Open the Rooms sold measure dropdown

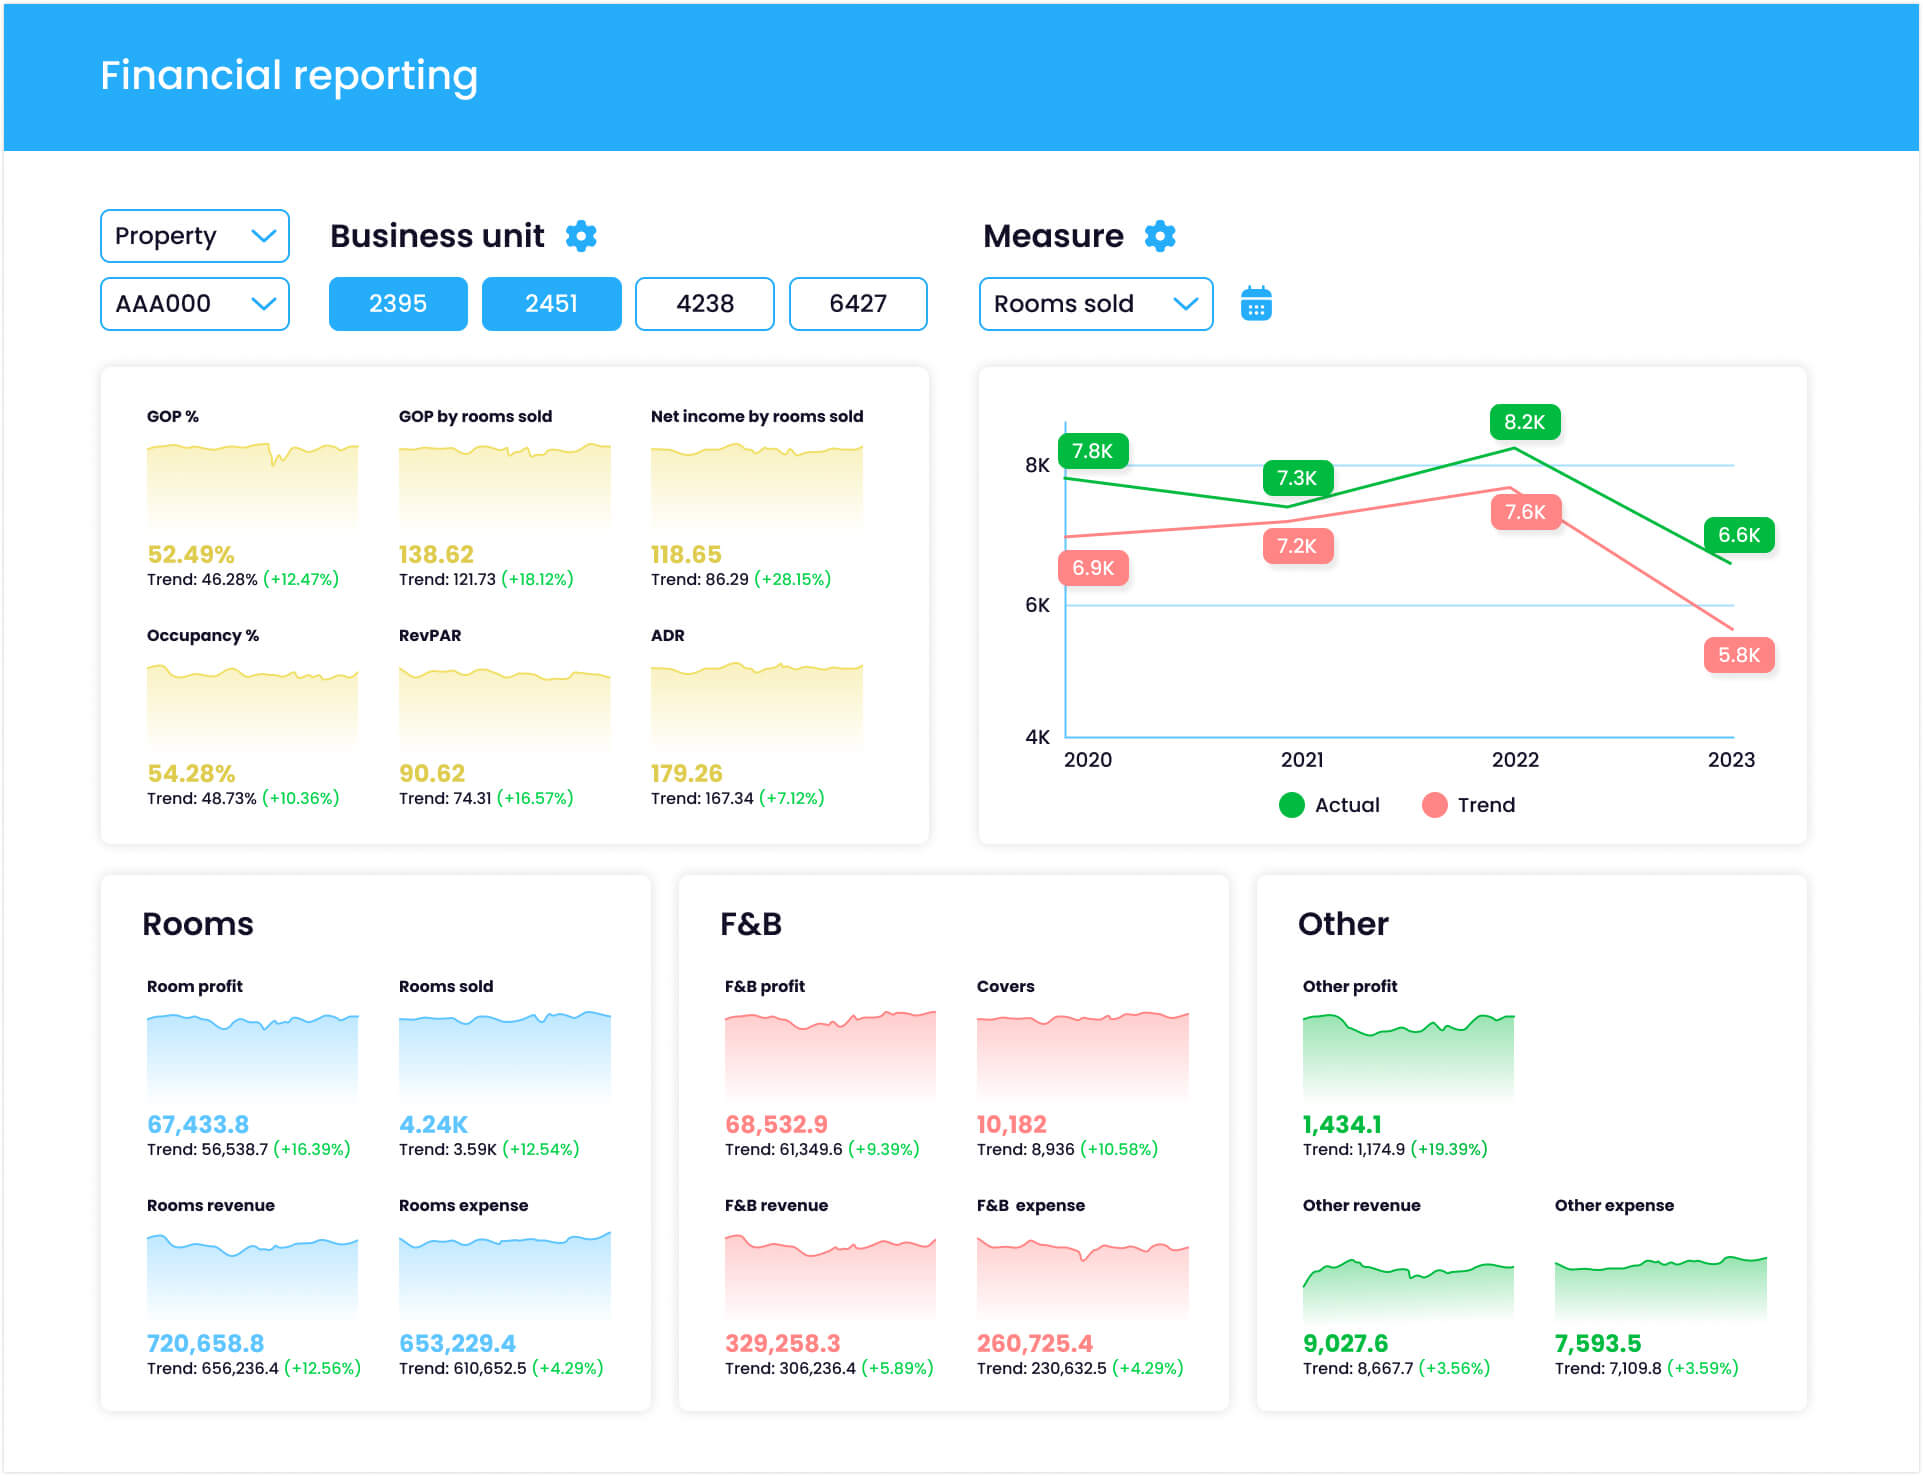[x=1095, y=304]
